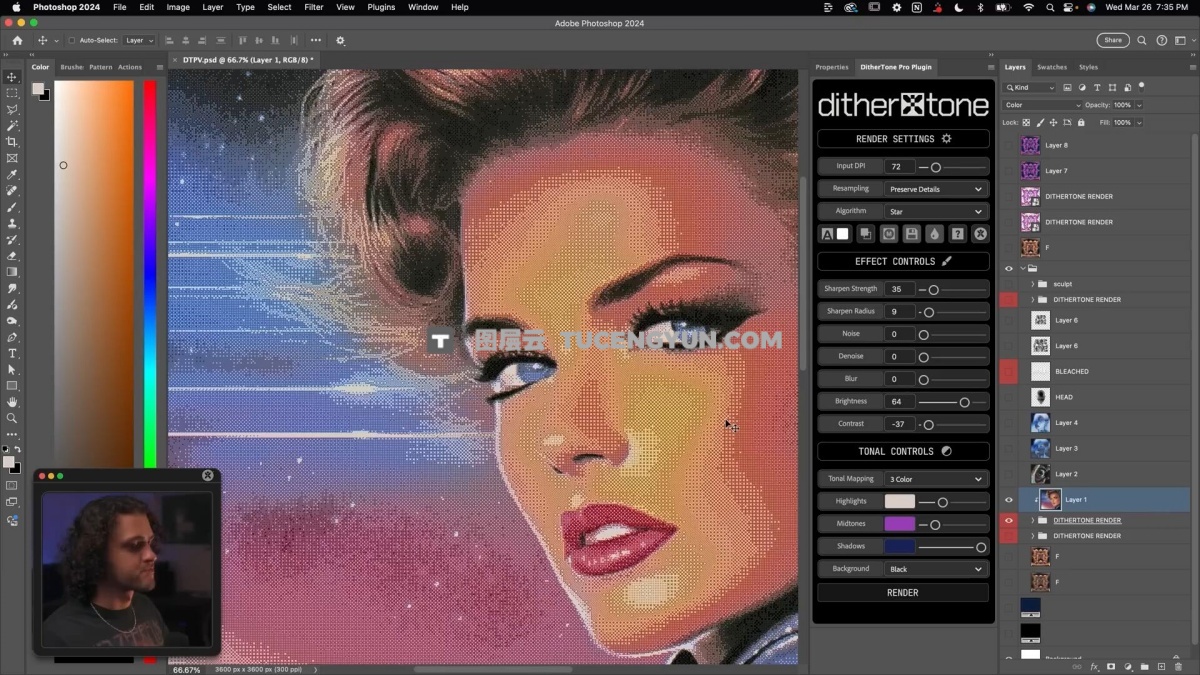Toggle visibility of Layer 4
This screenshot has height=675, width=1200.
pos(1008,423)
